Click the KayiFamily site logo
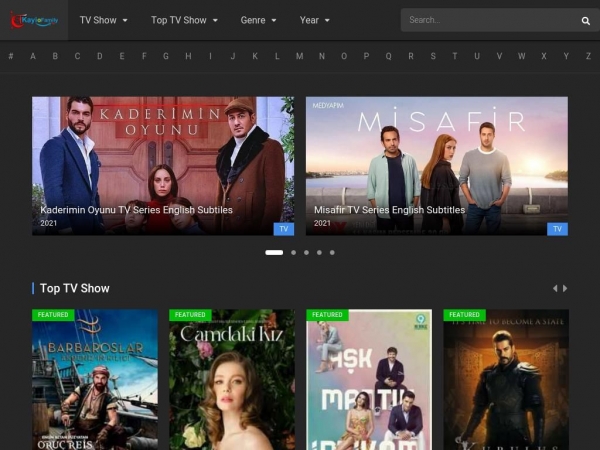The image size is (600, 450). point(34,20)
